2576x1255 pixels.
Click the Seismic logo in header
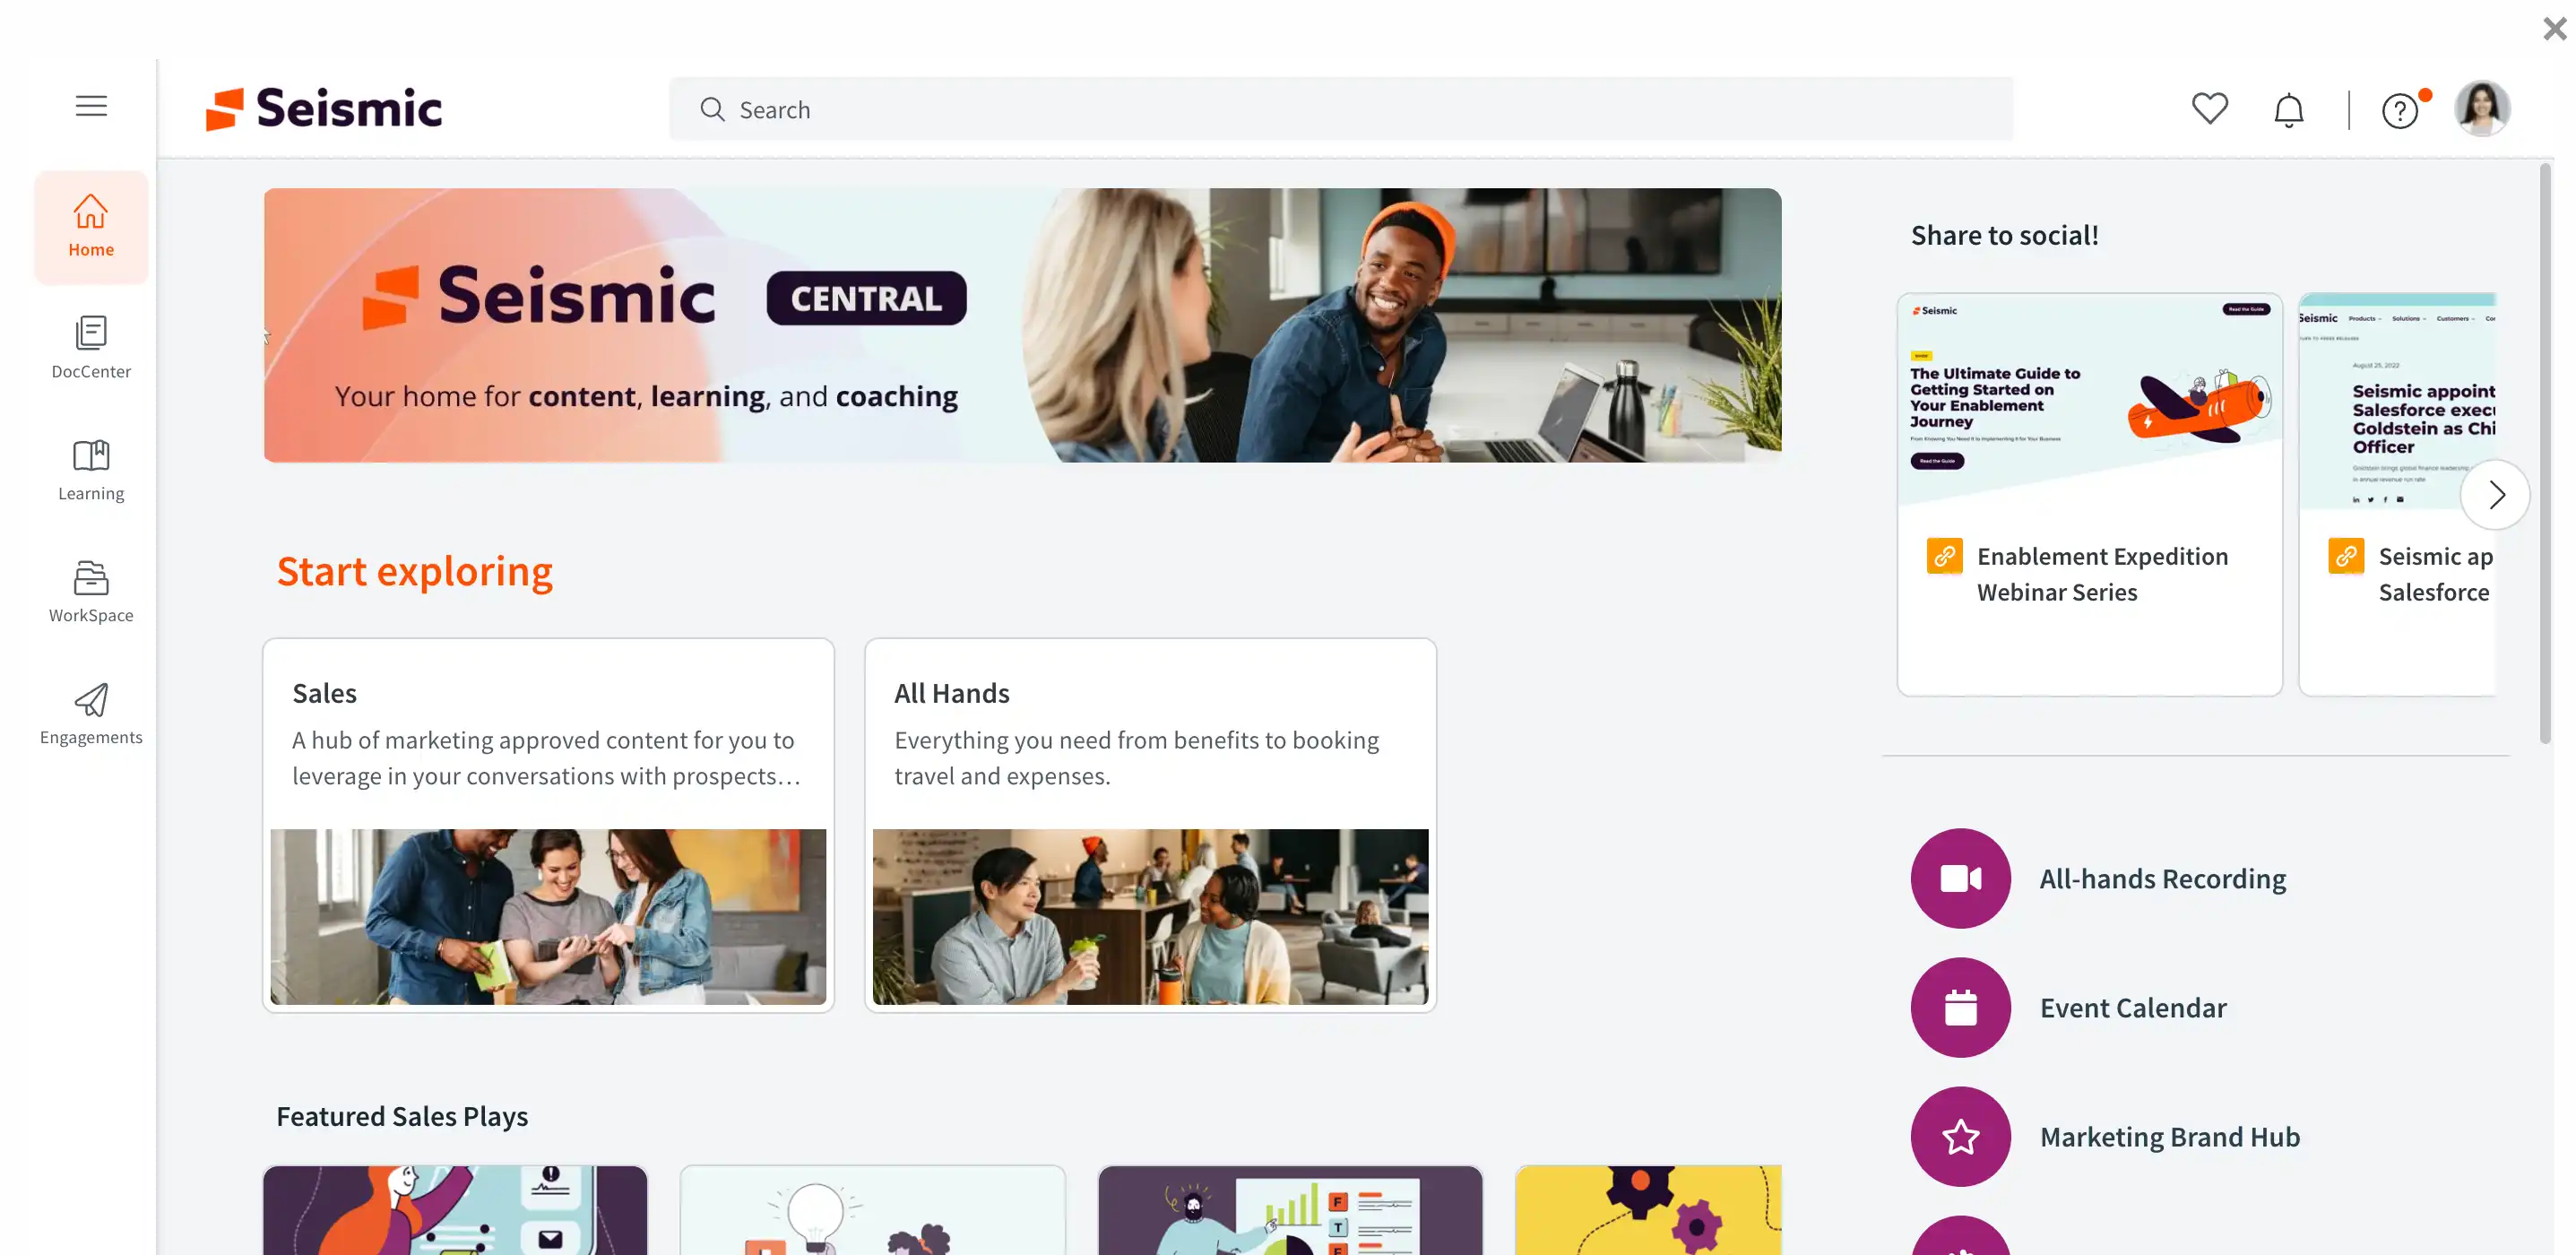point(323,108)
